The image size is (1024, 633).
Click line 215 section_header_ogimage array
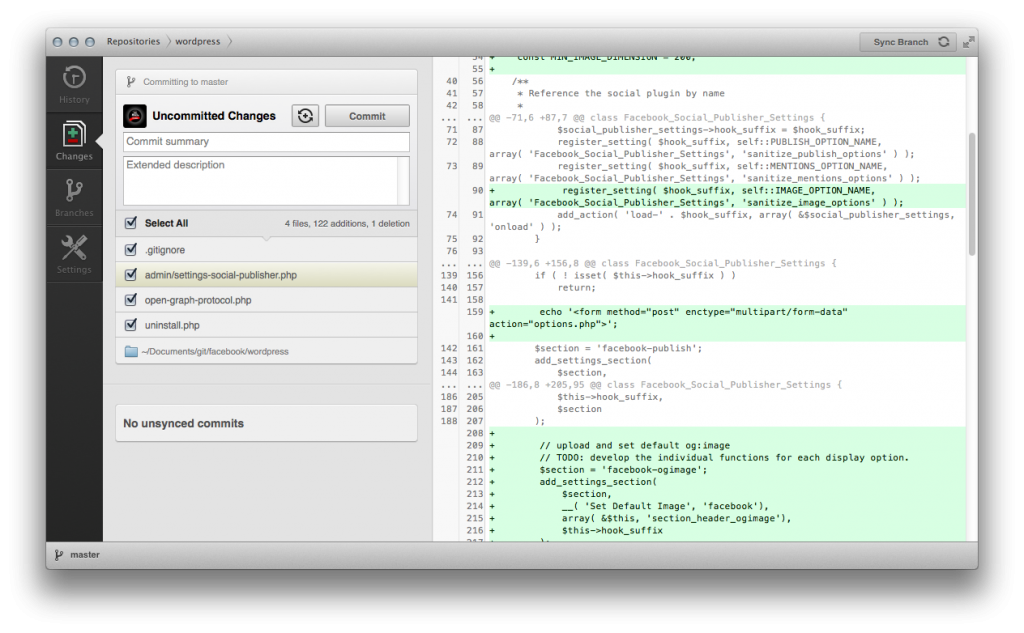coord(676,519)
